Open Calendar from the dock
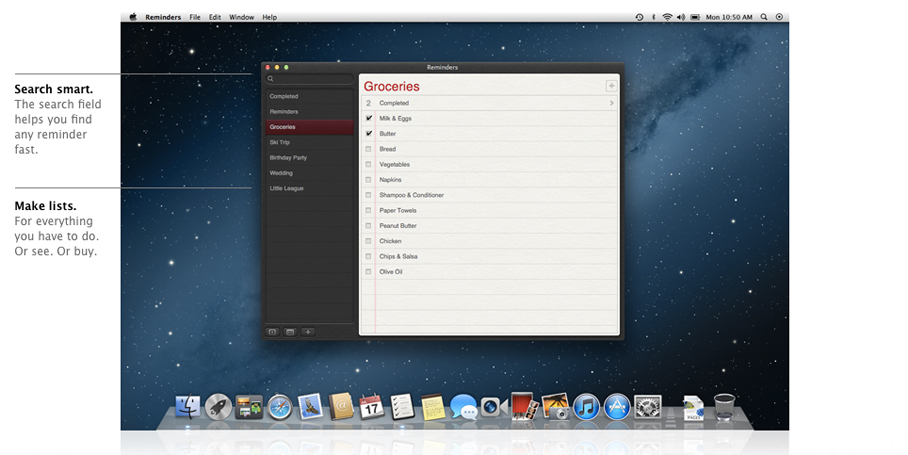The height and width of the screenshot is (455, 908). [371, 406]
